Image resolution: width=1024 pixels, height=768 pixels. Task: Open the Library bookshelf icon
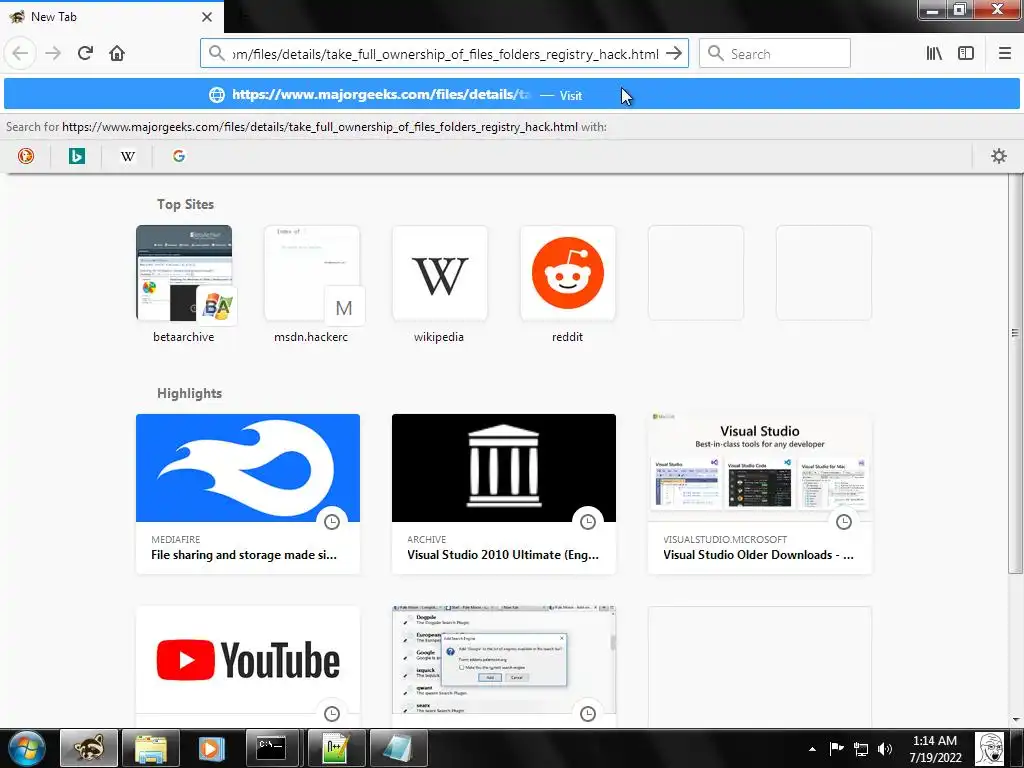(x=934, y=53)
